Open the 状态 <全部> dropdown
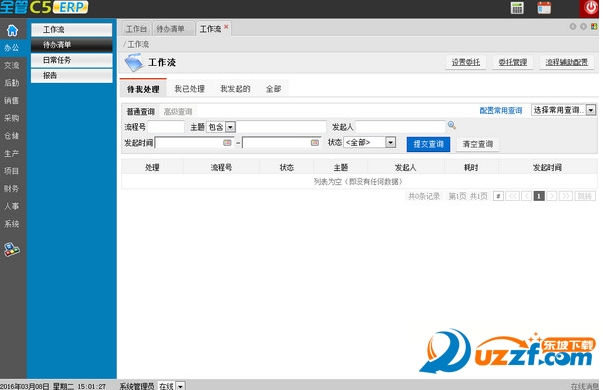Viewport: 603px width, 390px height. coord(391,142)
